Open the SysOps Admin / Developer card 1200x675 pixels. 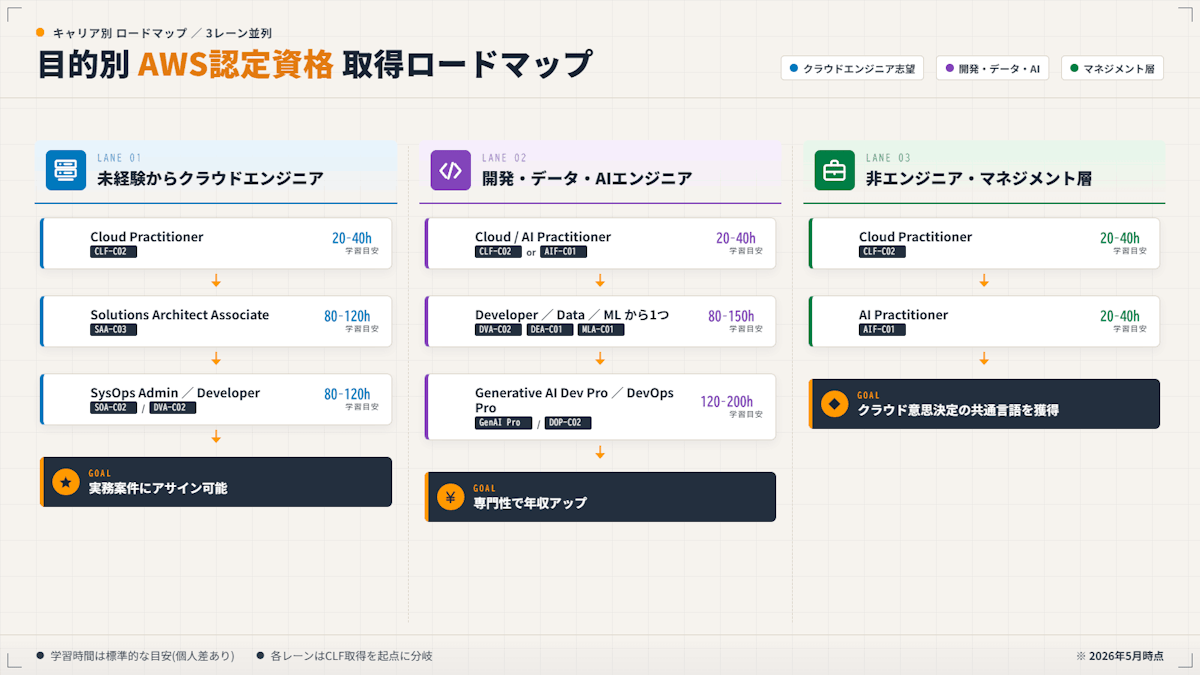click(x=216, y=399)
